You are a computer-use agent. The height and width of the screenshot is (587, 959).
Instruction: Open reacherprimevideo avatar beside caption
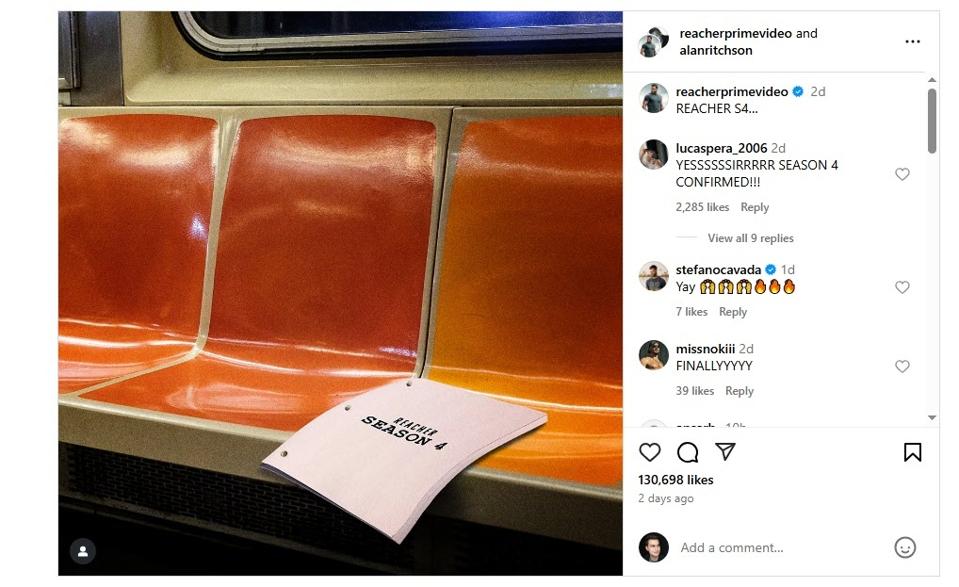pos(654,98)
